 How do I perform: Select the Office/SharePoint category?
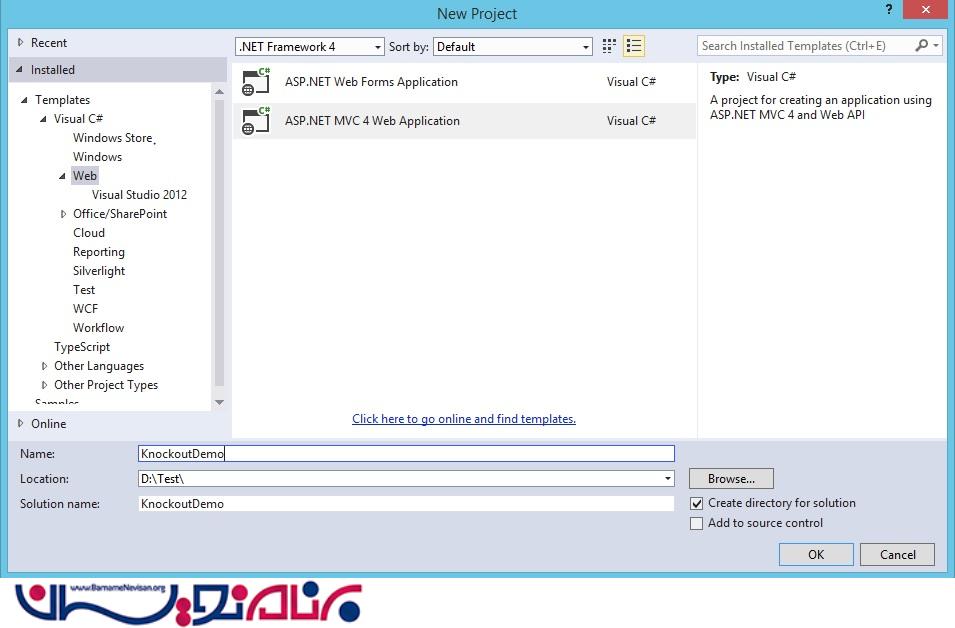[120, 214]
